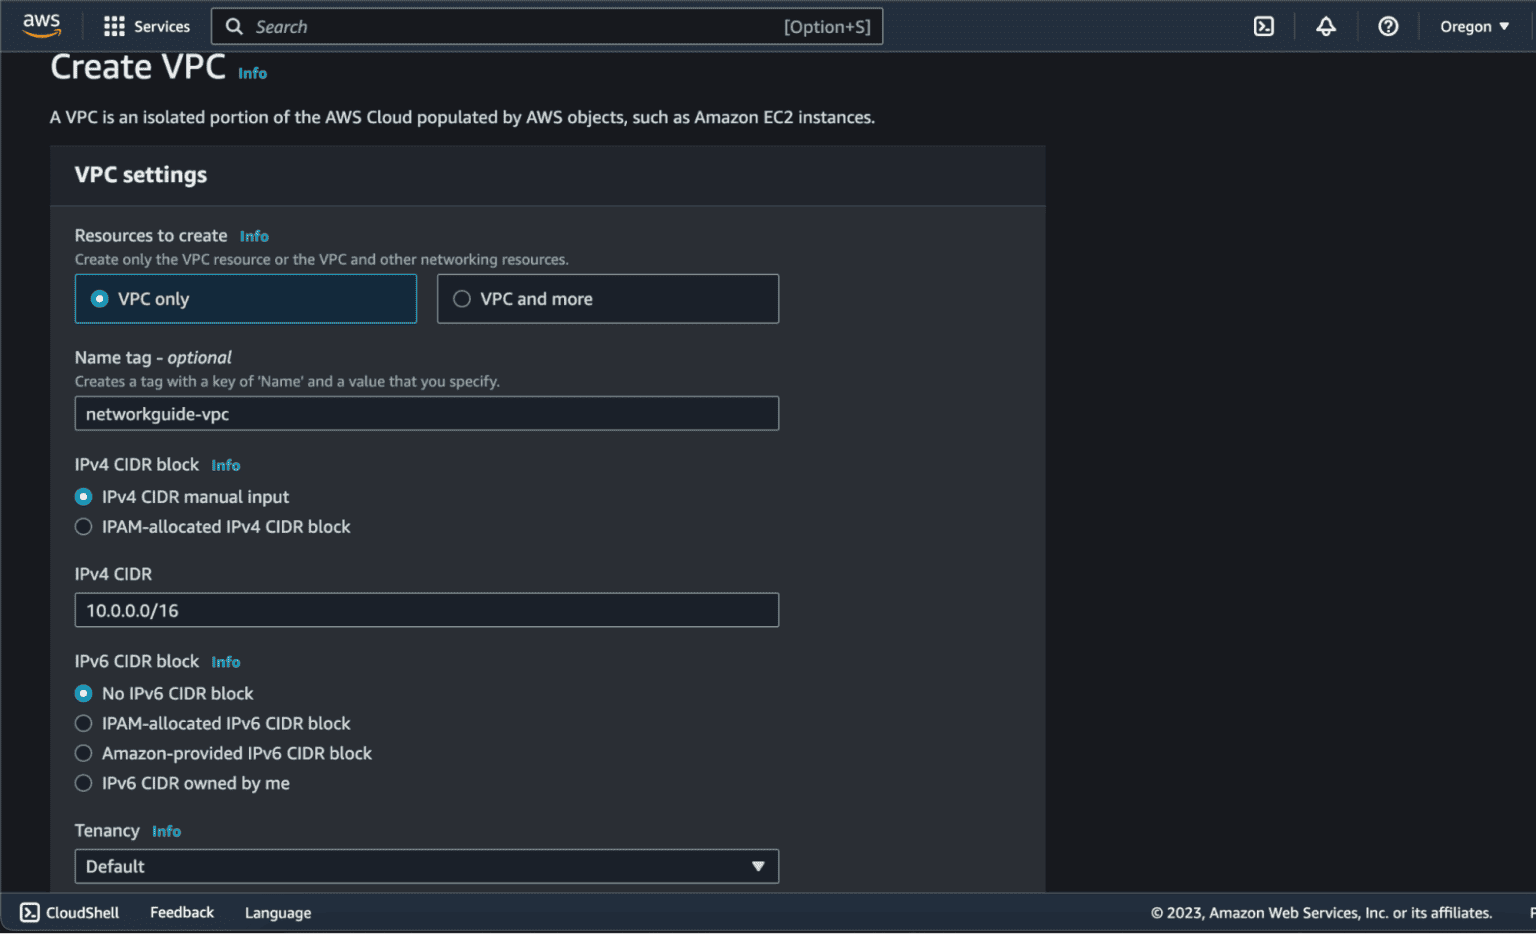Screen dimensions: 1536x934
Task: Choose IPAM-allocated IPv4 CIDR block
Action: (x=83, y=526)
